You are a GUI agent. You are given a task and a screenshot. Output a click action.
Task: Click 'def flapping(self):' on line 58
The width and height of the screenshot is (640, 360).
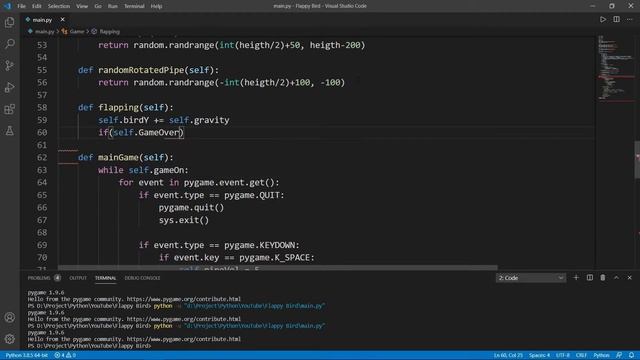click(x=126, y=108)
